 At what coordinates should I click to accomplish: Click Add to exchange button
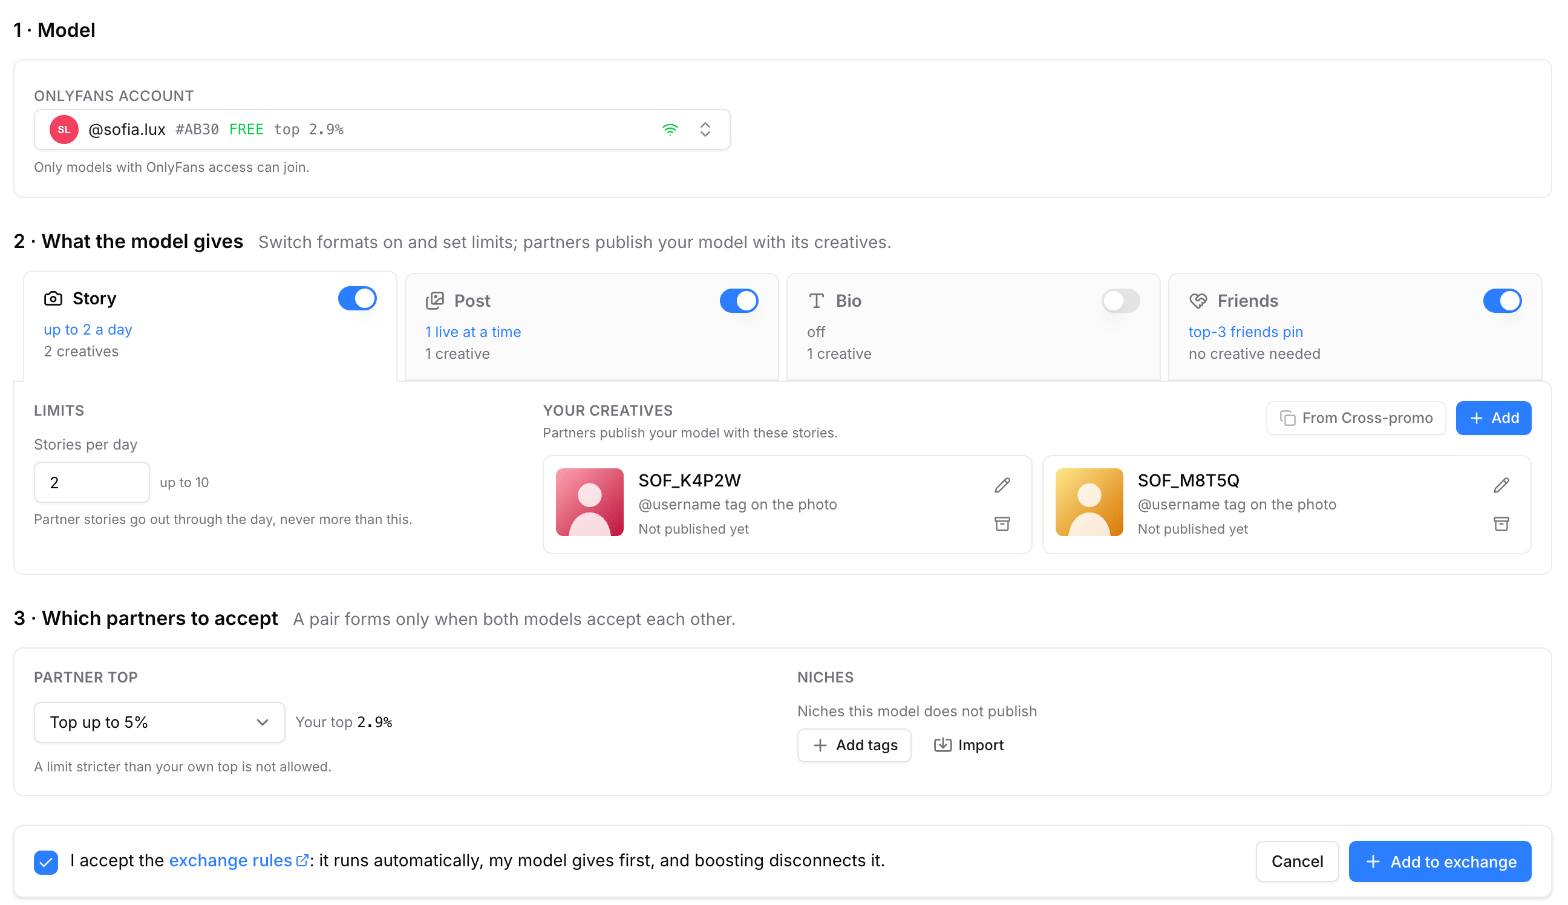(1440, 862)
